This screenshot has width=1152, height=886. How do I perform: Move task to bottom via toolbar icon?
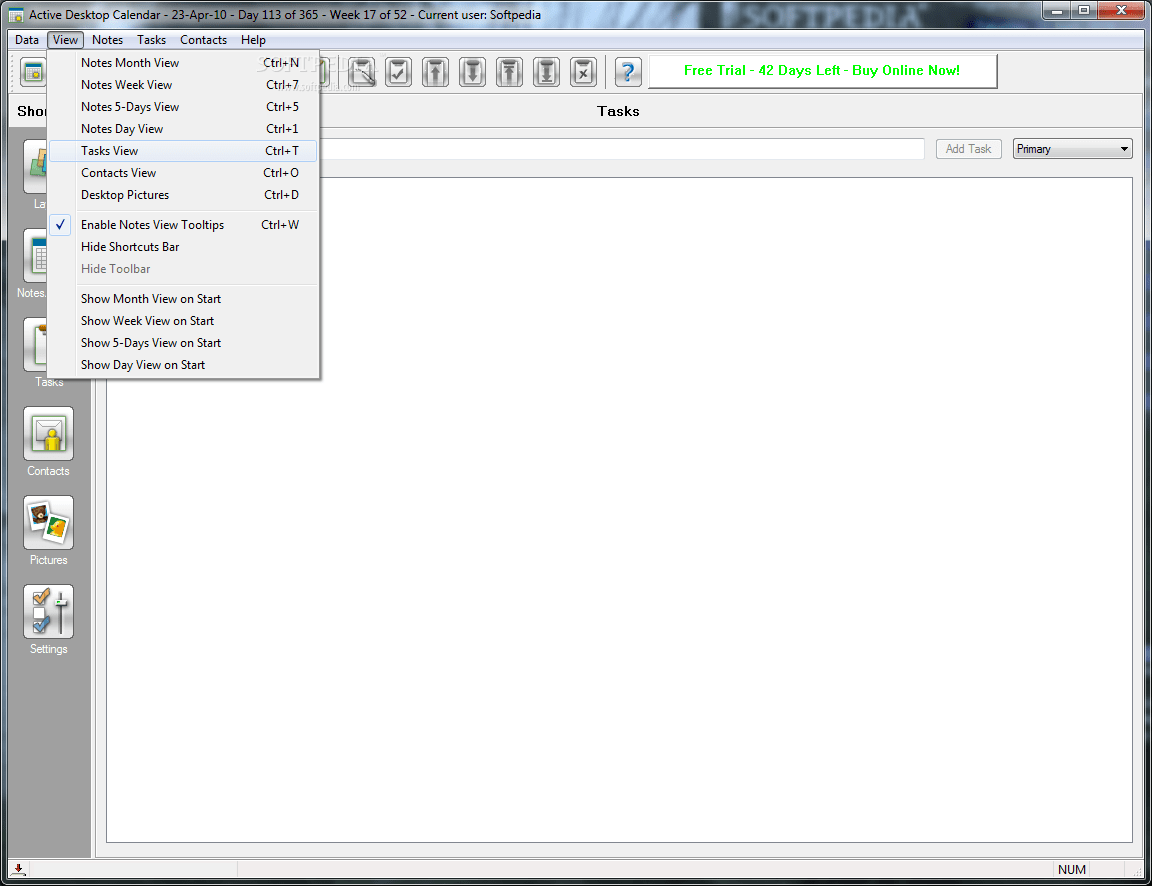tap(546, 71)
